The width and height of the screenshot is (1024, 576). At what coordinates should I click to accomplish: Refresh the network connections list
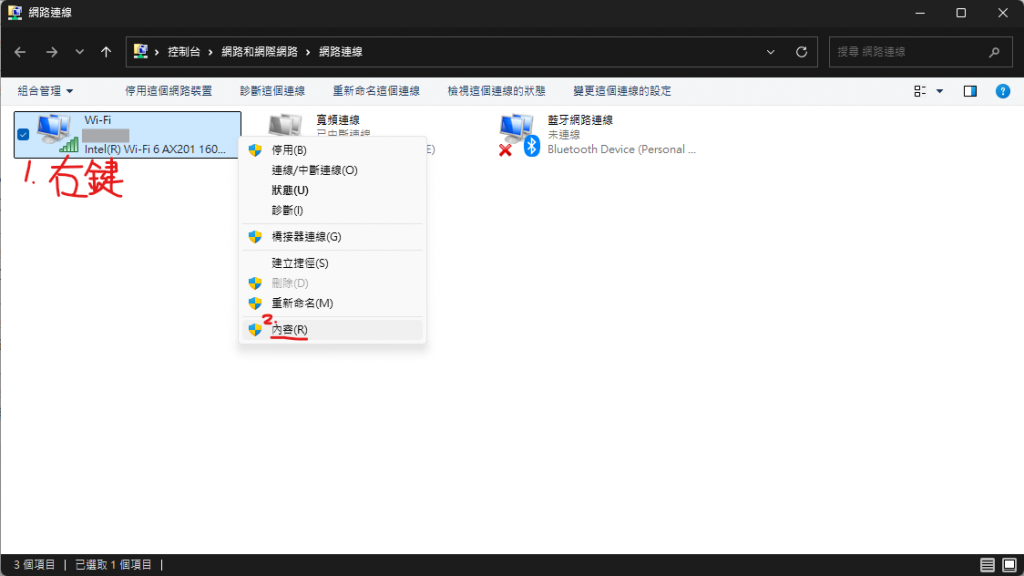click(x=801, y=52)
